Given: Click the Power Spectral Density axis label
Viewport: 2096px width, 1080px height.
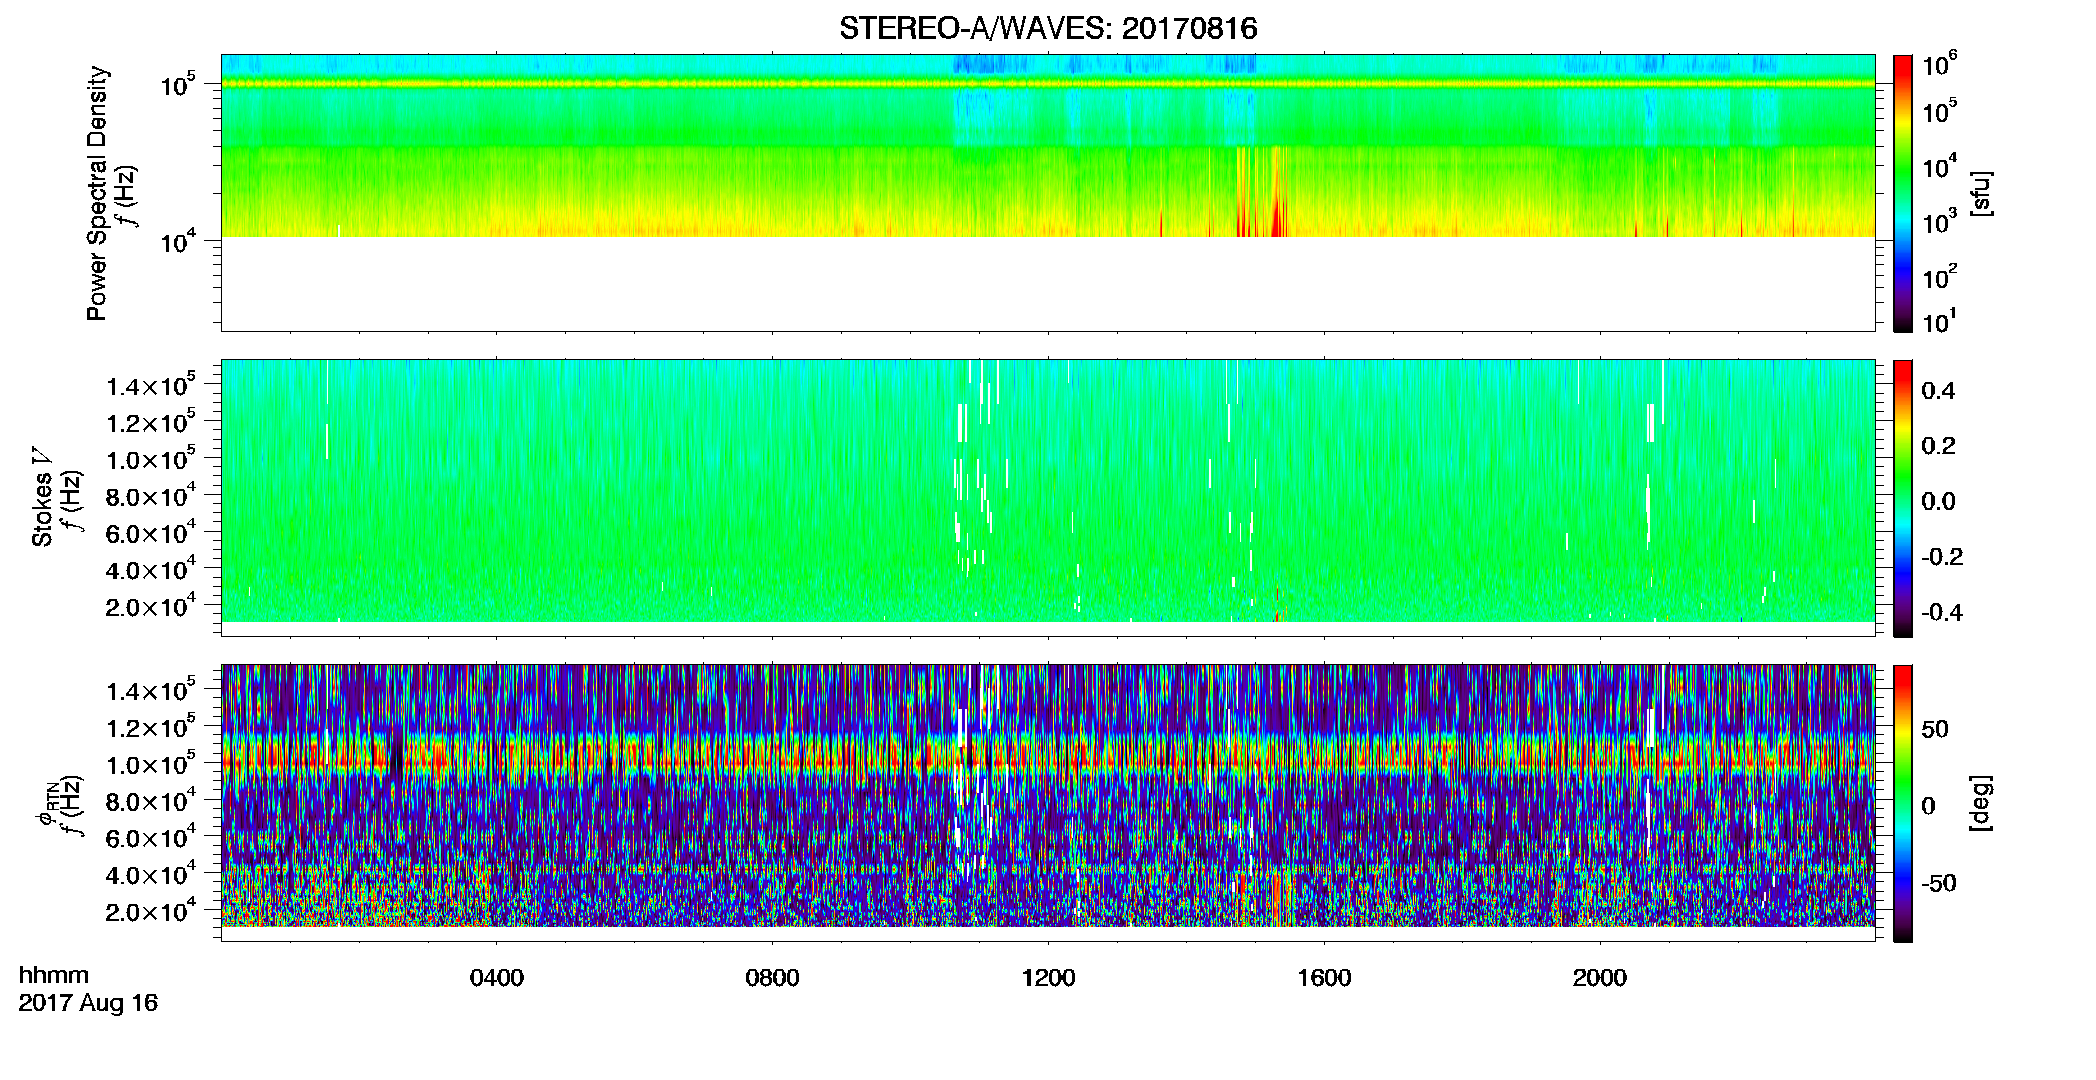Looking at the screenshot, I should (97, 193).
